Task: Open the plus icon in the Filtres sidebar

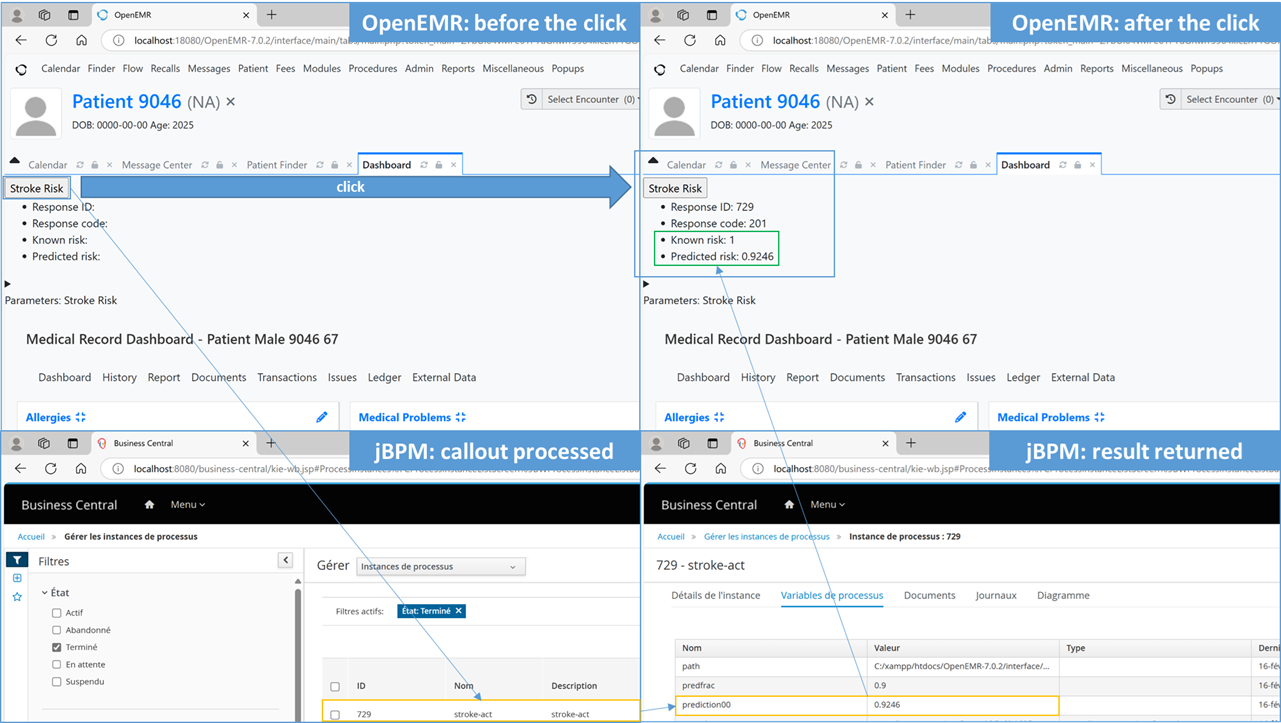Action: point(17,578)
